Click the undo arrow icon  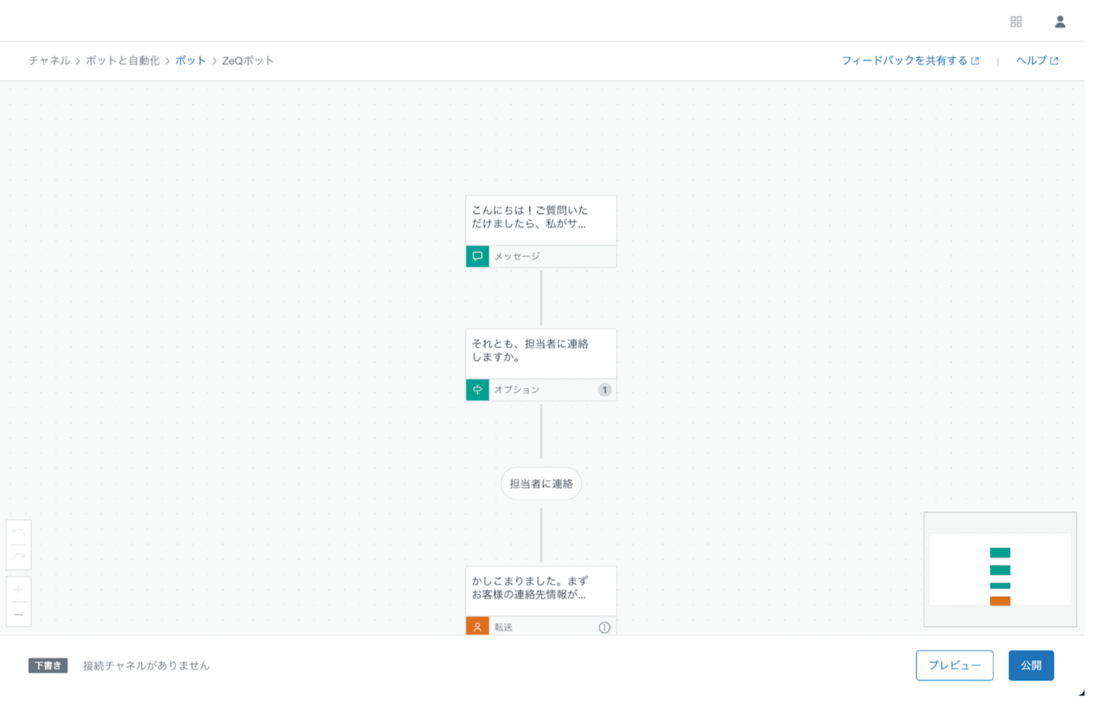point(18,533)
